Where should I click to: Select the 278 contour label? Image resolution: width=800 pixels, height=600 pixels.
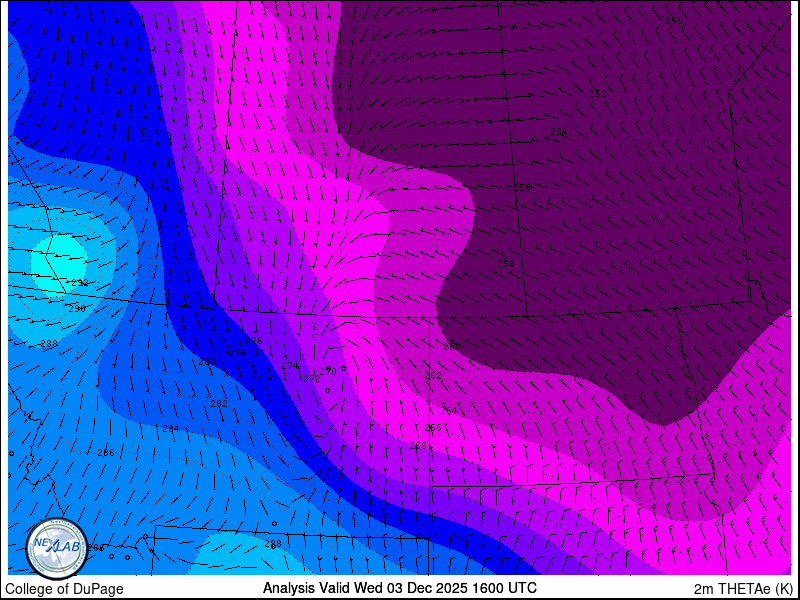pyautogui.click(x=238, y=353)
